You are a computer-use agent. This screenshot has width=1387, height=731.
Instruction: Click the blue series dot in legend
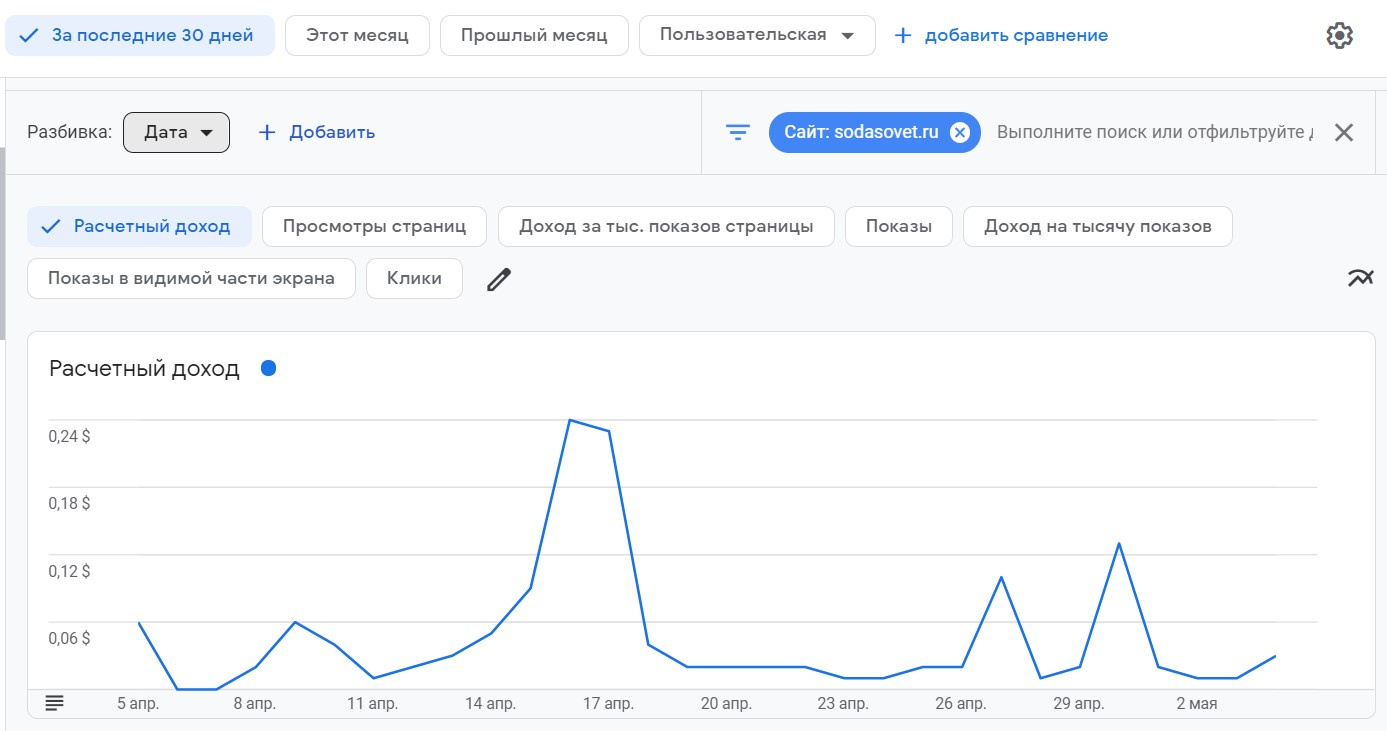point(268,368)
